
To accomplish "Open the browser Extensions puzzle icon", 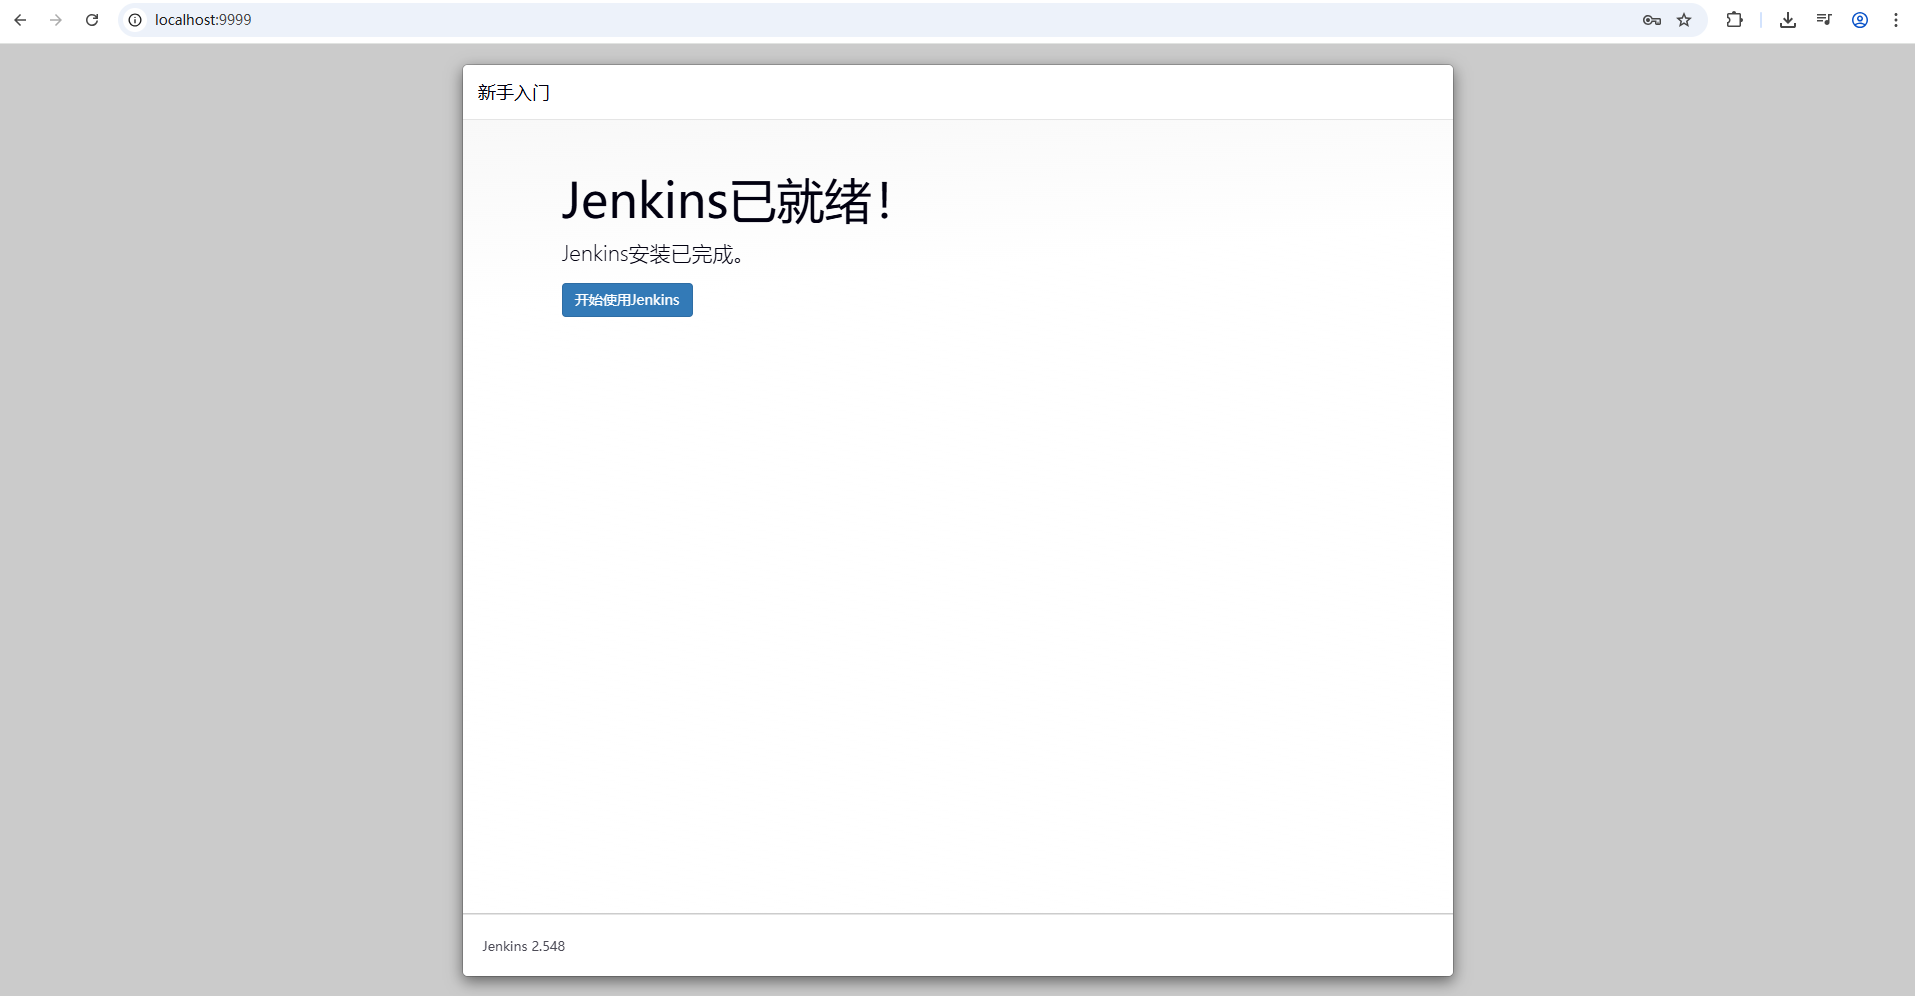I will (1734, 20).
